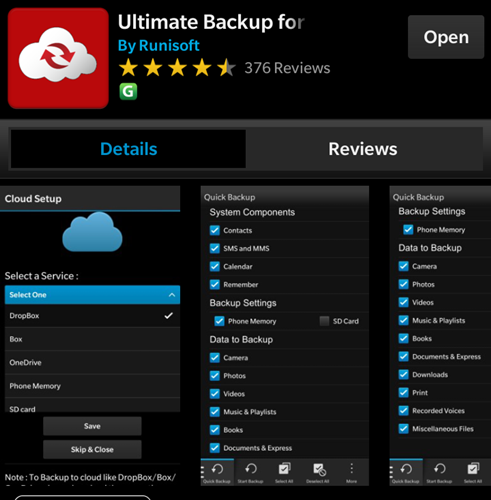Select the Details tab
The image size is (491, 500).
(x=129, y=149)
